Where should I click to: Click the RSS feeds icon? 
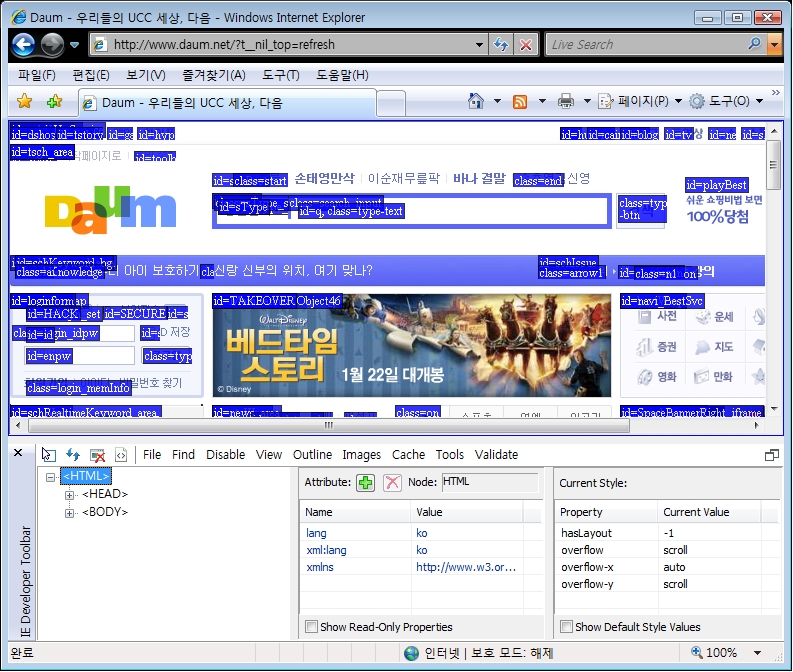[x=520, y=102]
